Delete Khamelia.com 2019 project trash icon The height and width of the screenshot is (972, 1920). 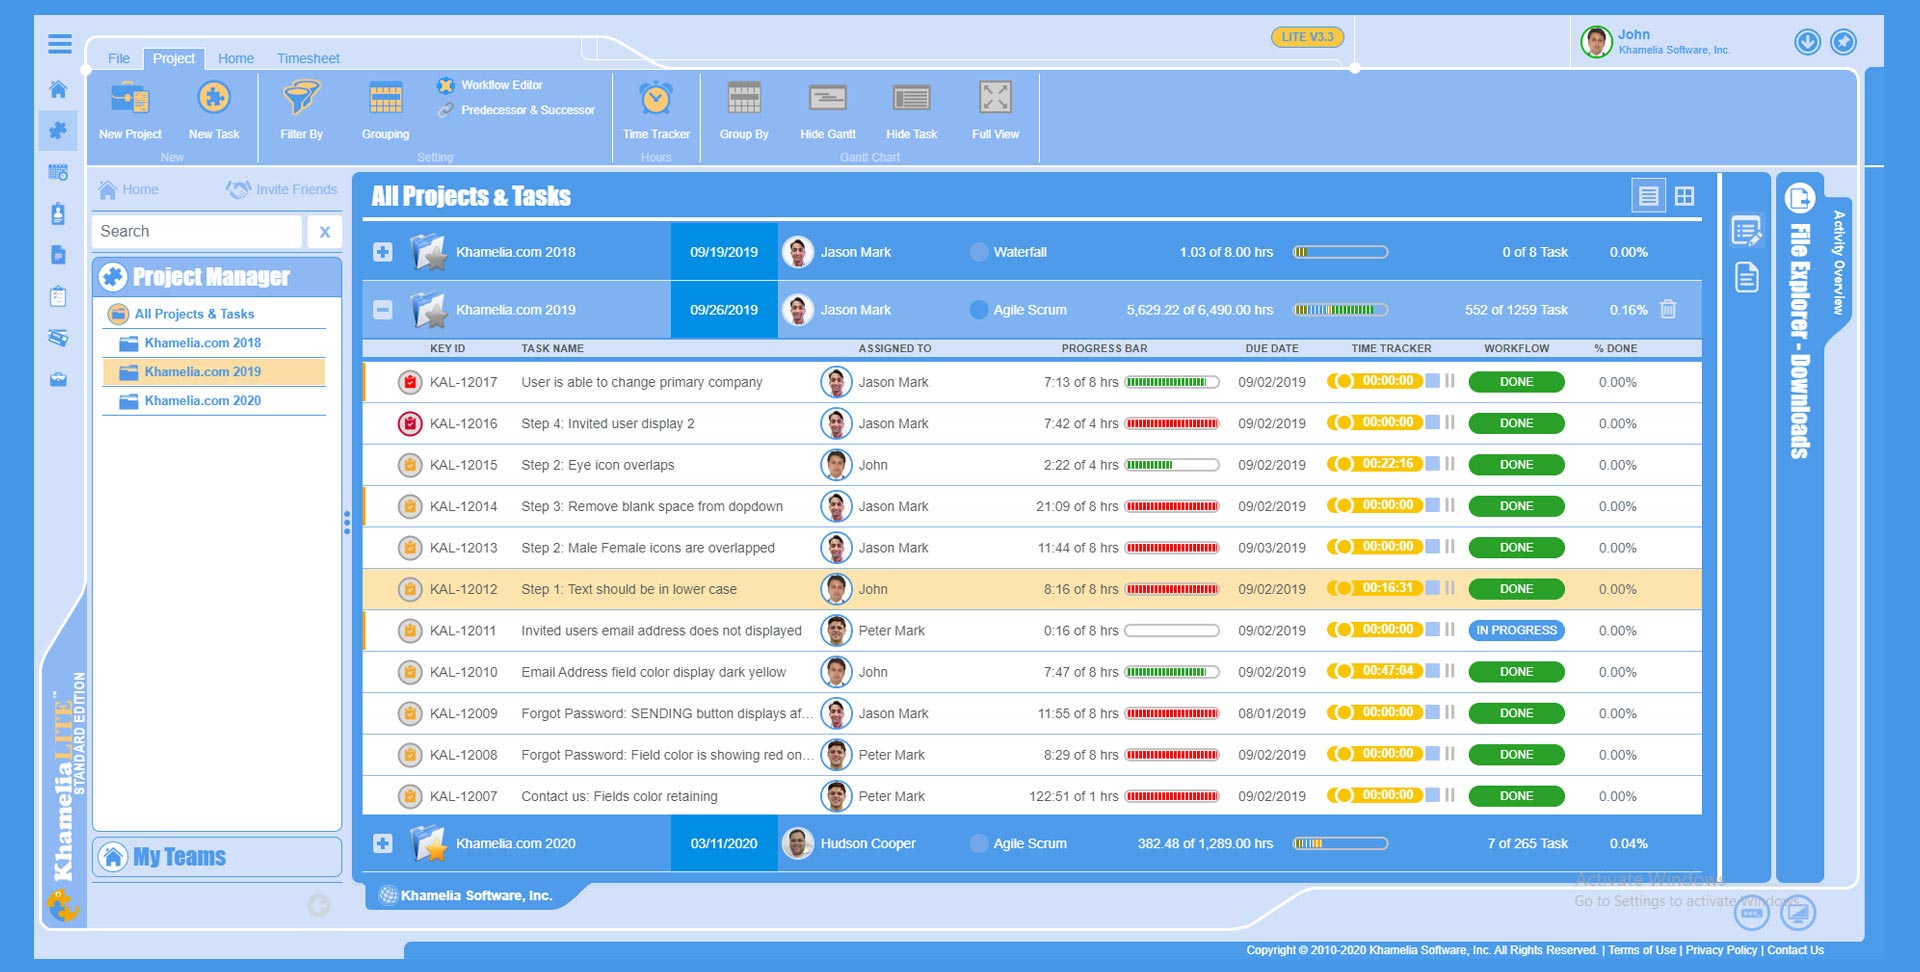click(x=1668, y=309)
